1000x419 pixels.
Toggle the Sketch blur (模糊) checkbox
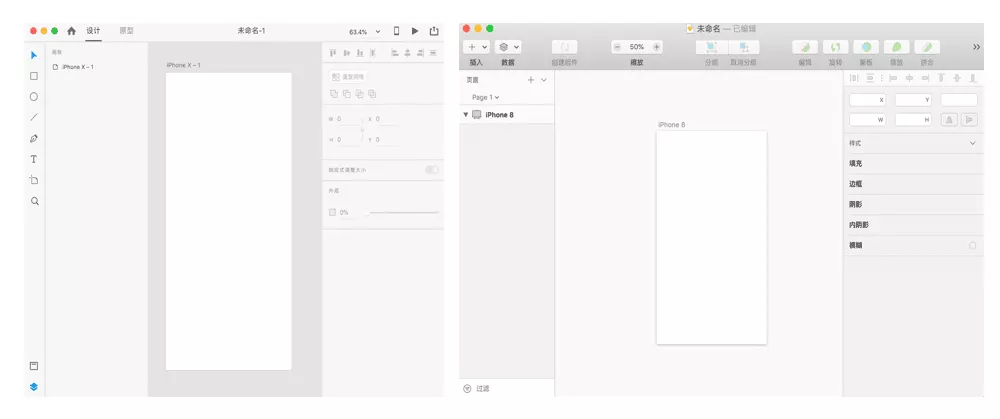click(x=972, y=246)
